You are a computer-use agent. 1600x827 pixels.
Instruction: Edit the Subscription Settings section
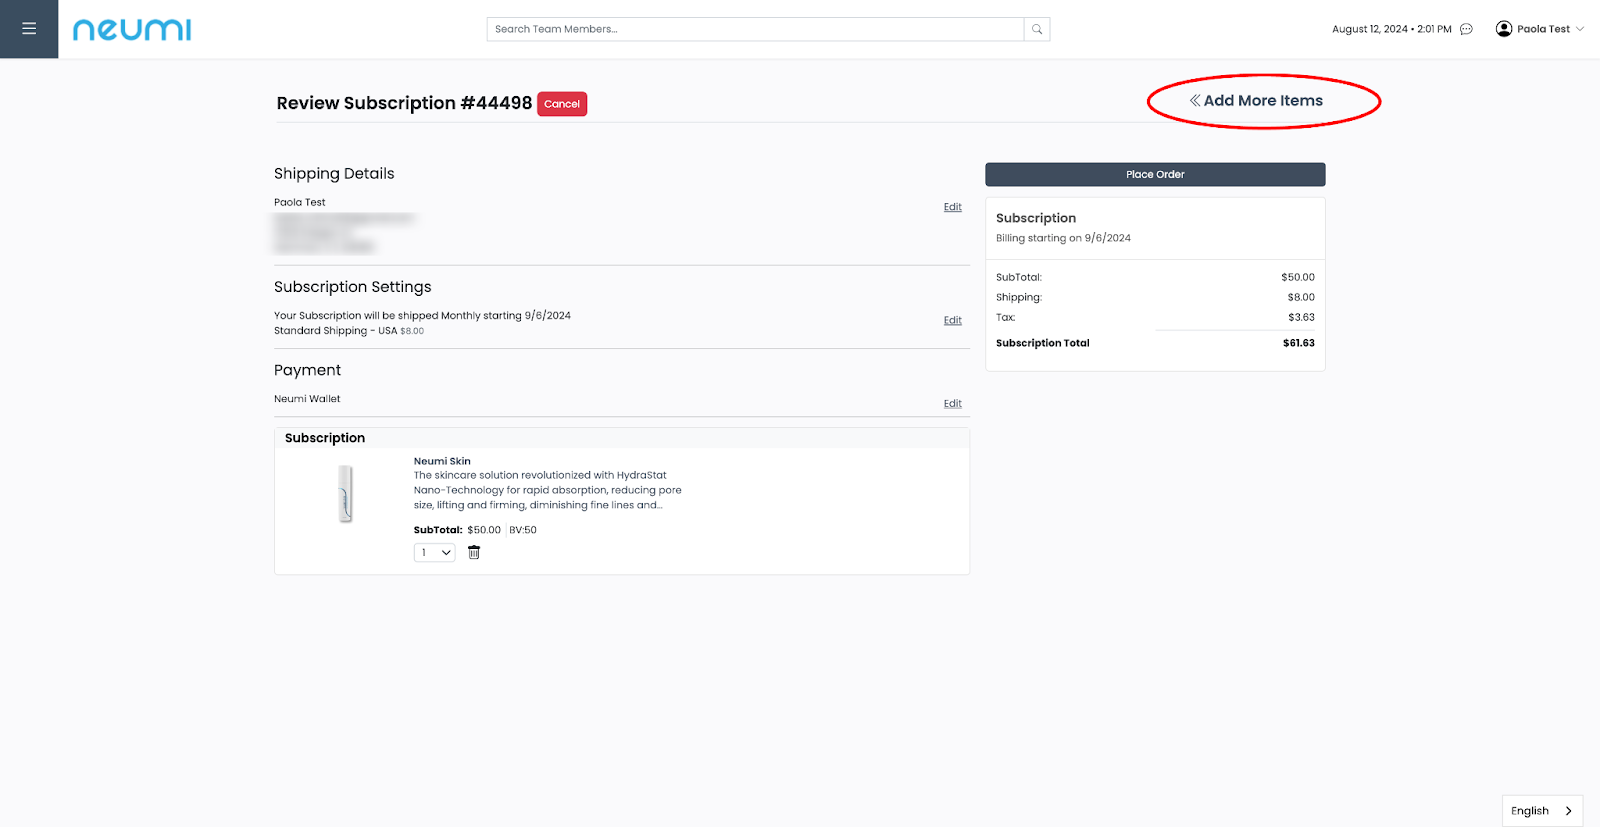[952, 321]
